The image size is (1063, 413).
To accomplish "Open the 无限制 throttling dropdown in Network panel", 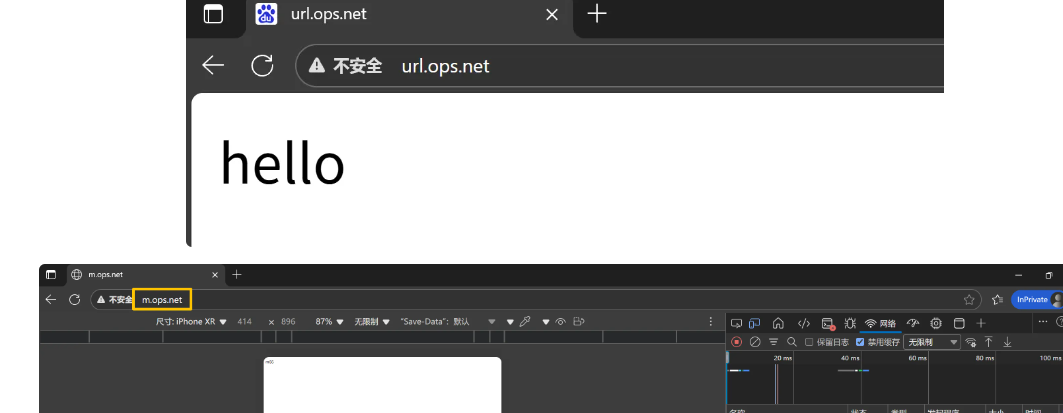I will coord(931,342).
